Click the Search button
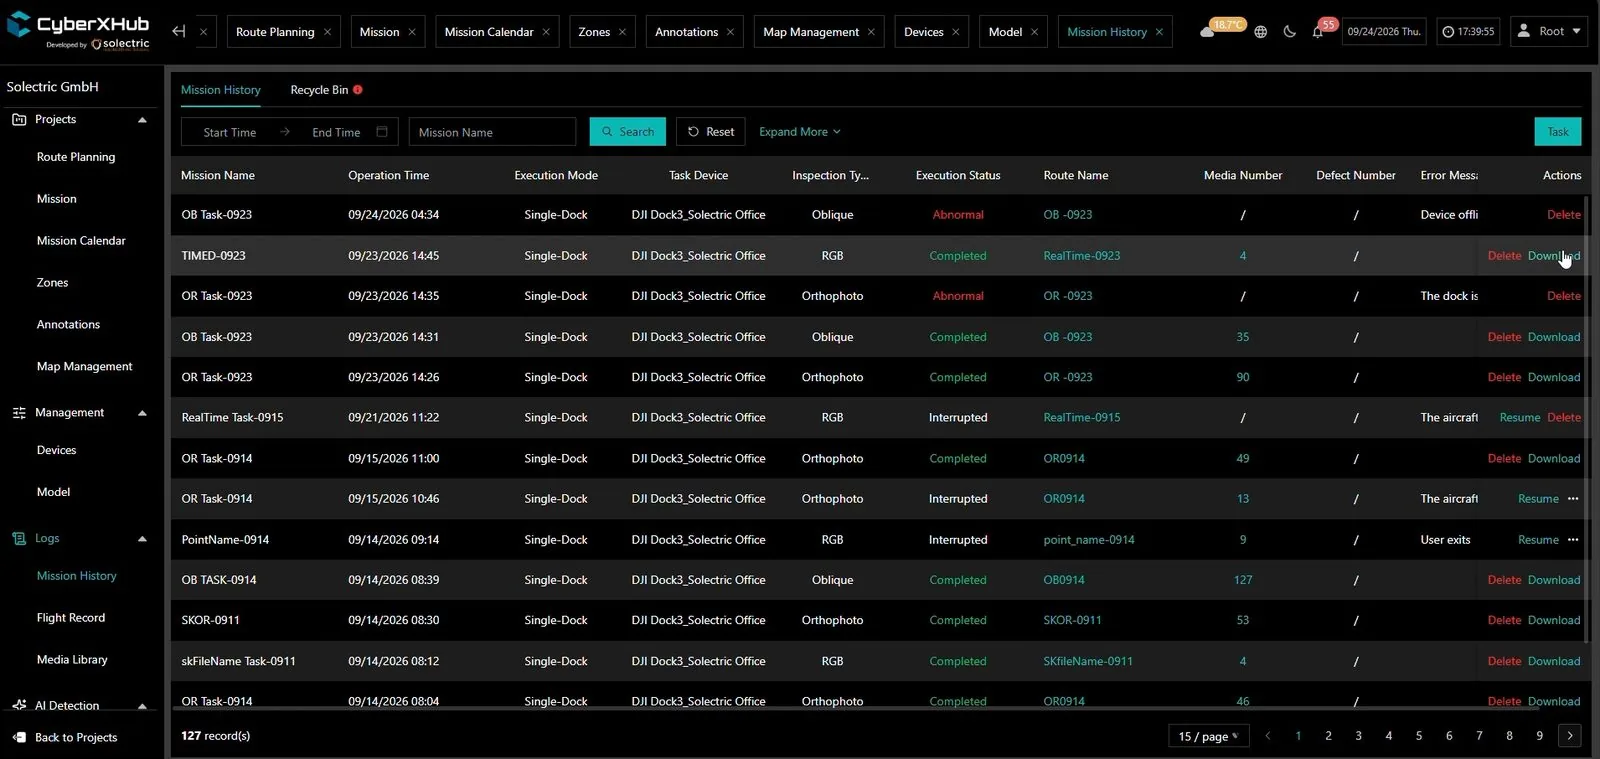This screenshot has width=1600, height=759. coord(627,132)
